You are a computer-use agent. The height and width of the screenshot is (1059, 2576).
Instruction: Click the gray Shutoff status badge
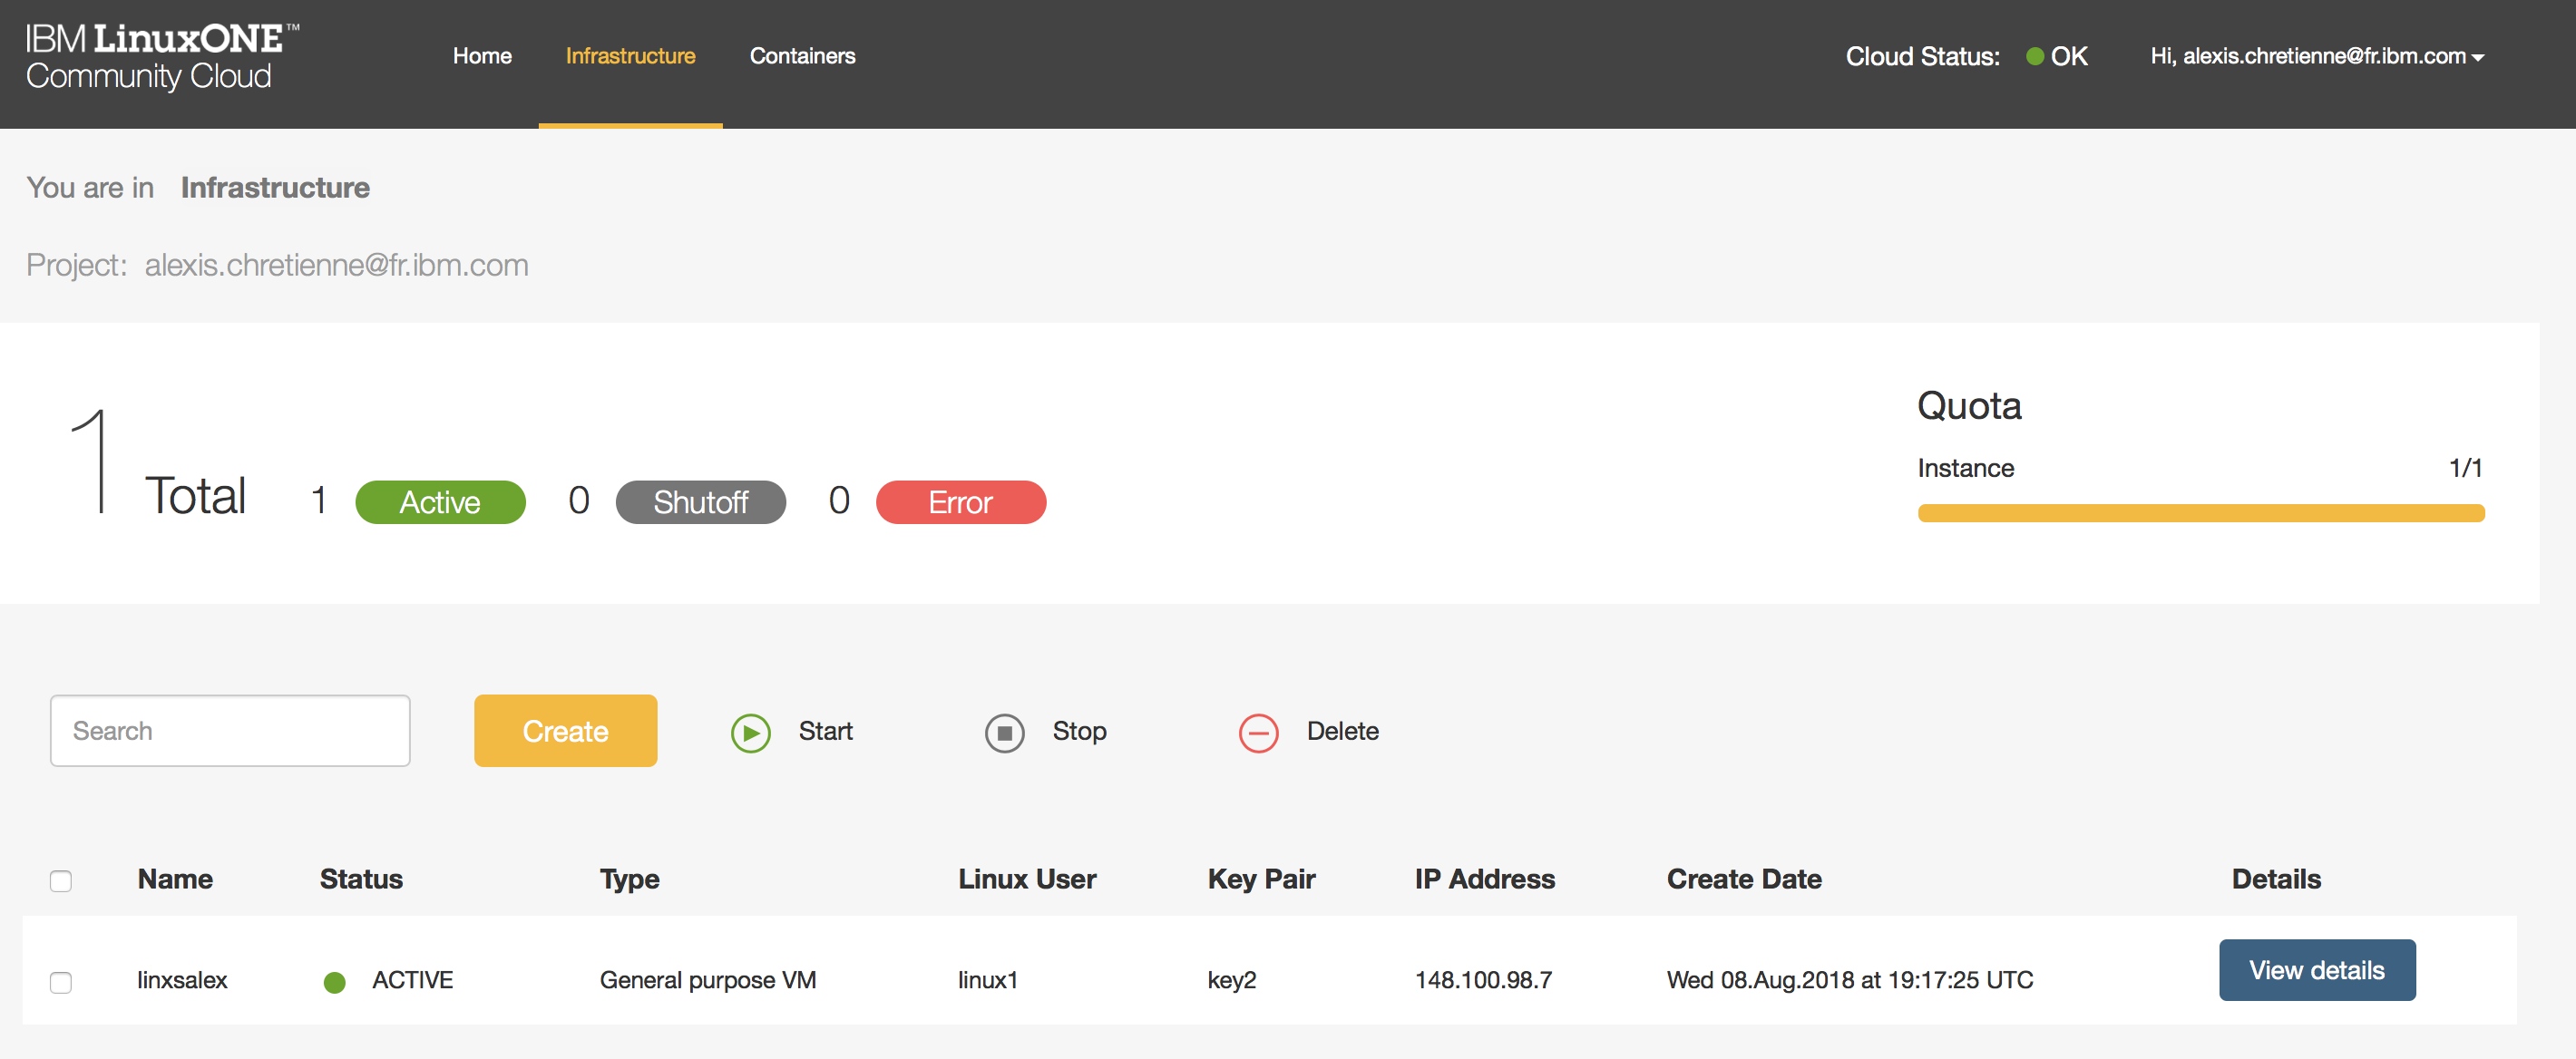(x=700, y=502)
